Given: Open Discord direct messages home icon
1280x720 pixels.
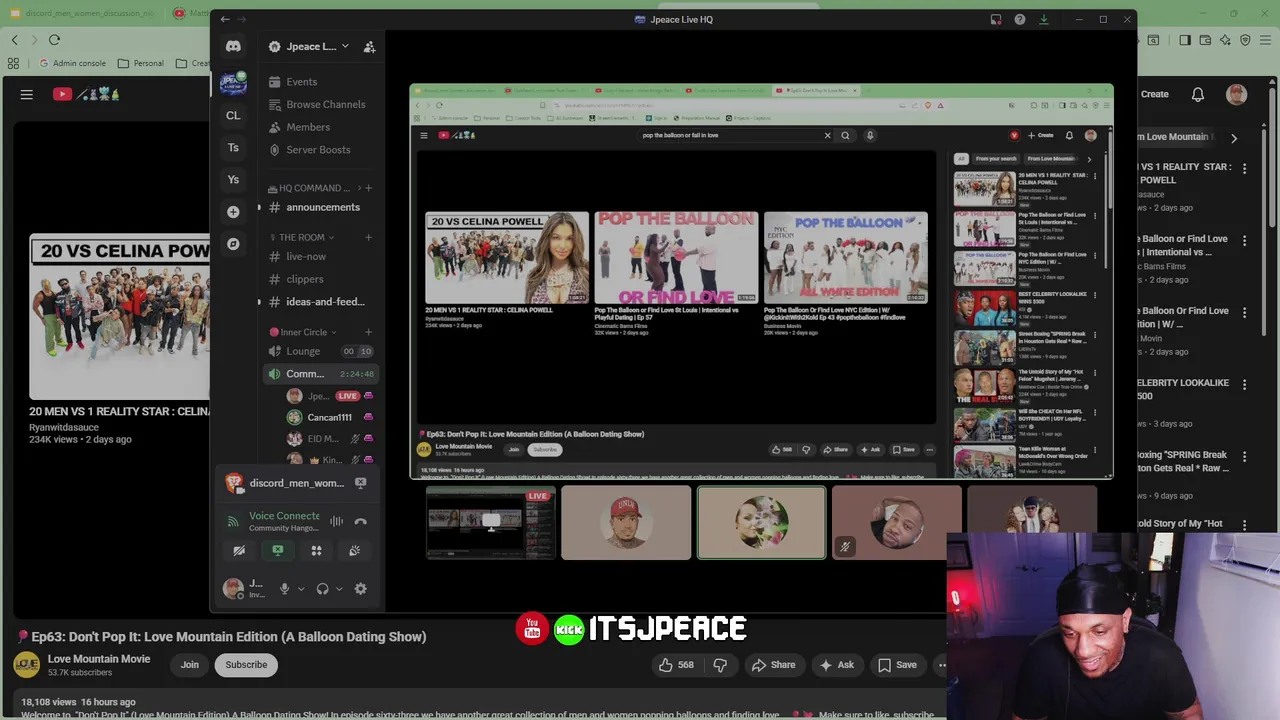Looking at the screenshot, I should point(233,46).
